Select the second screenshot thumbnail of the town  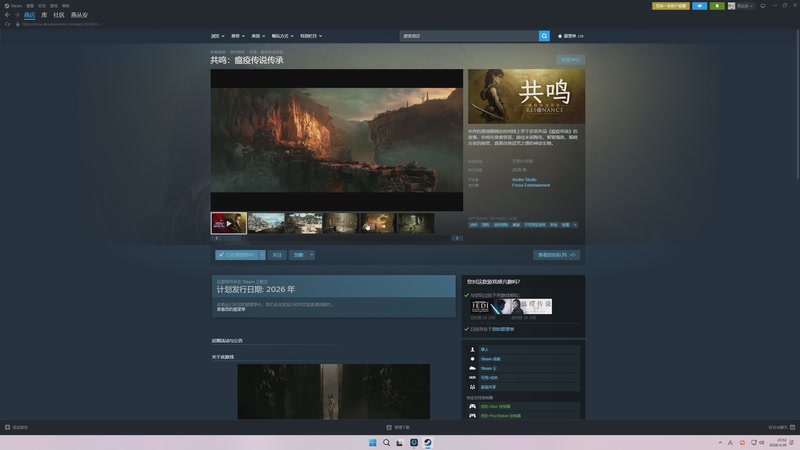[x=266, y=223]
